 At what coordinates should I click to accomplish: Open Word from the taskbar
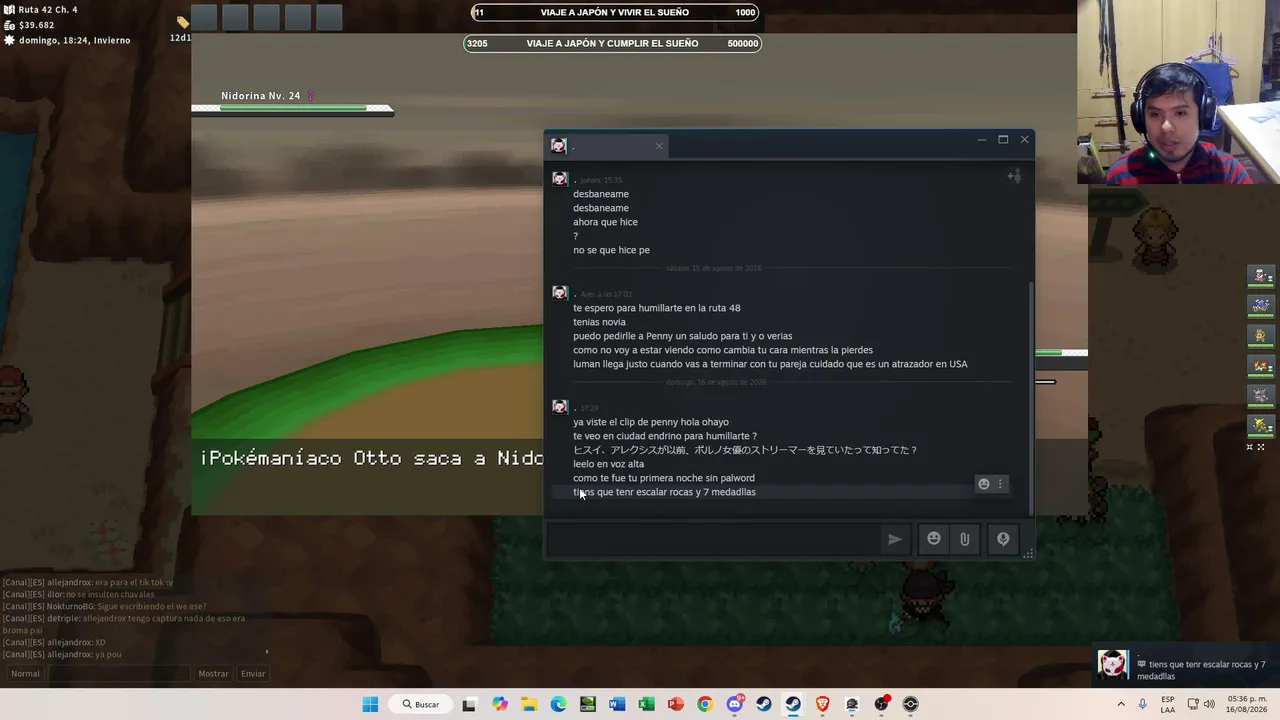pyautogui.click(x=617, y=704)
